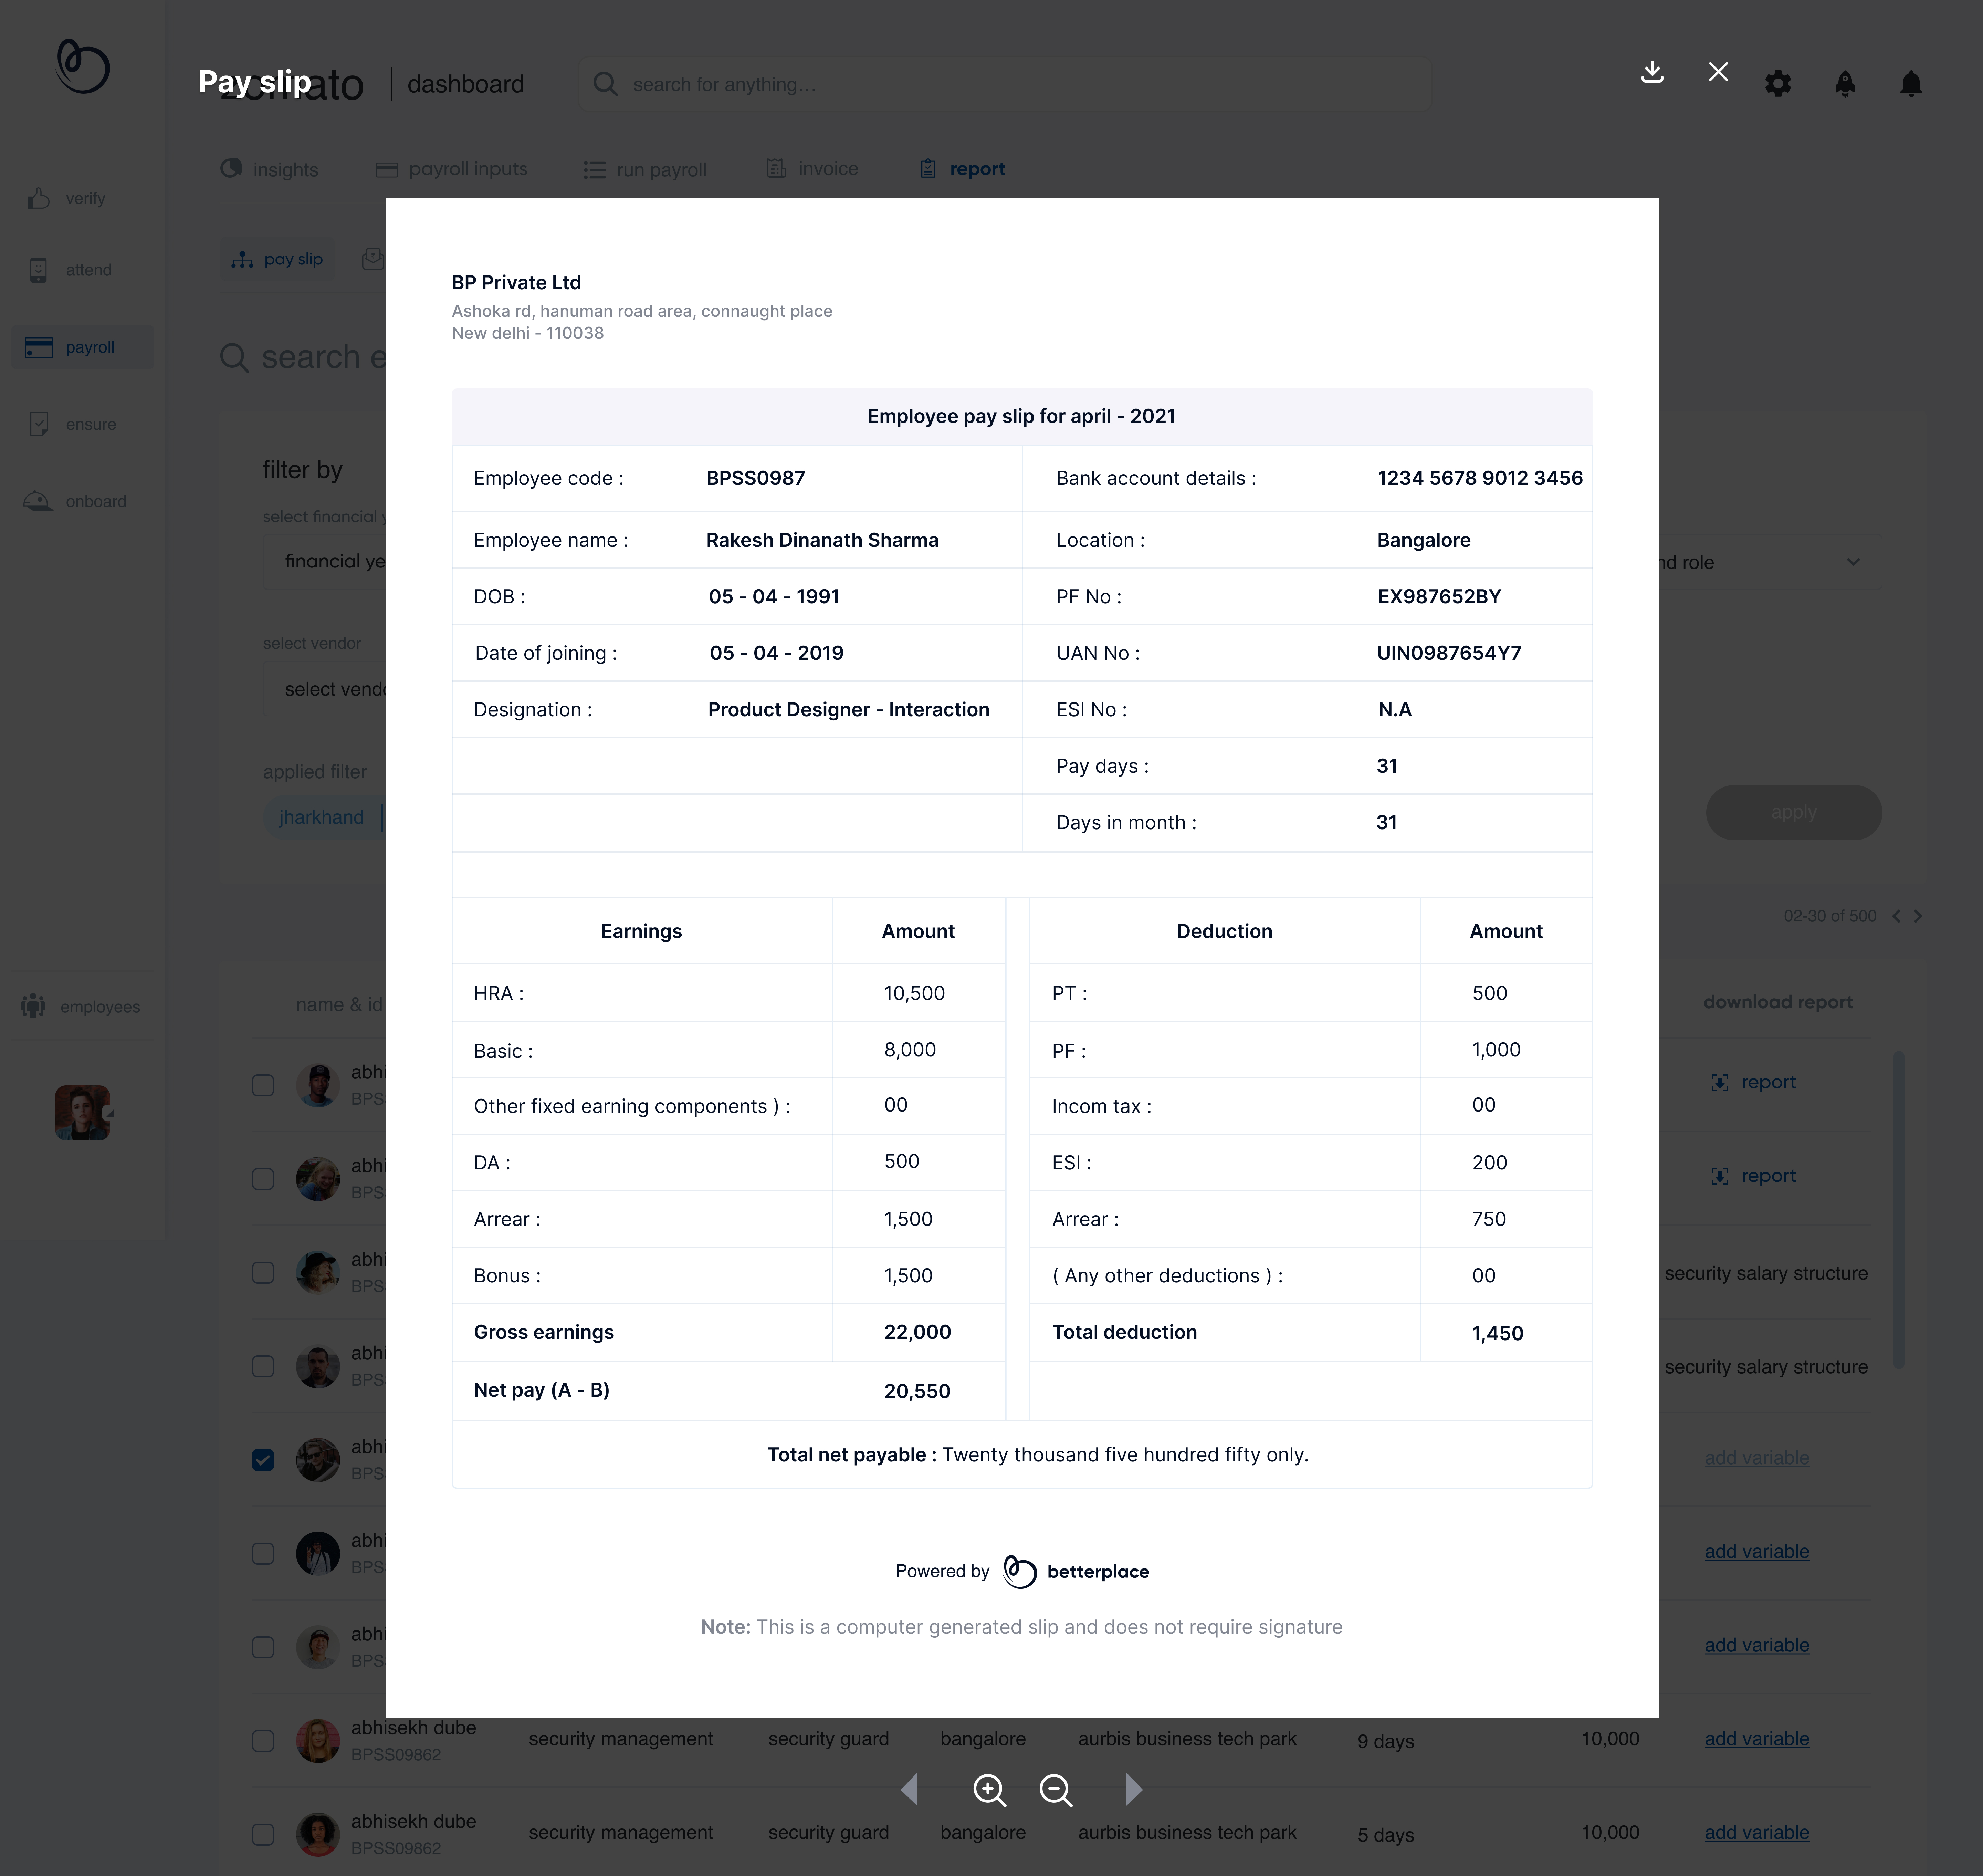The width and height of the screenshot is (1983, 1876).
Task: Download the pay slip
Action: pyautogui.click(x=1652, y=72)
